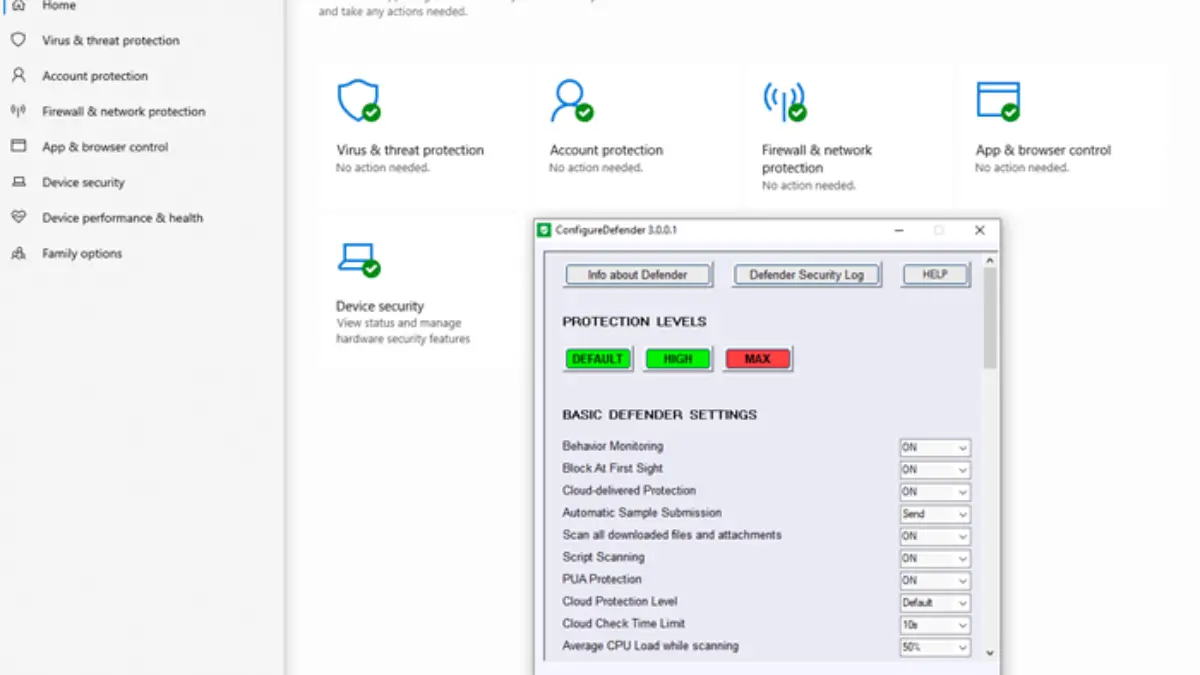Click the shield icon beside Virus & threat protection
Image resolution: width=1200 pixels, height=675 pixels.
point(18,40)
